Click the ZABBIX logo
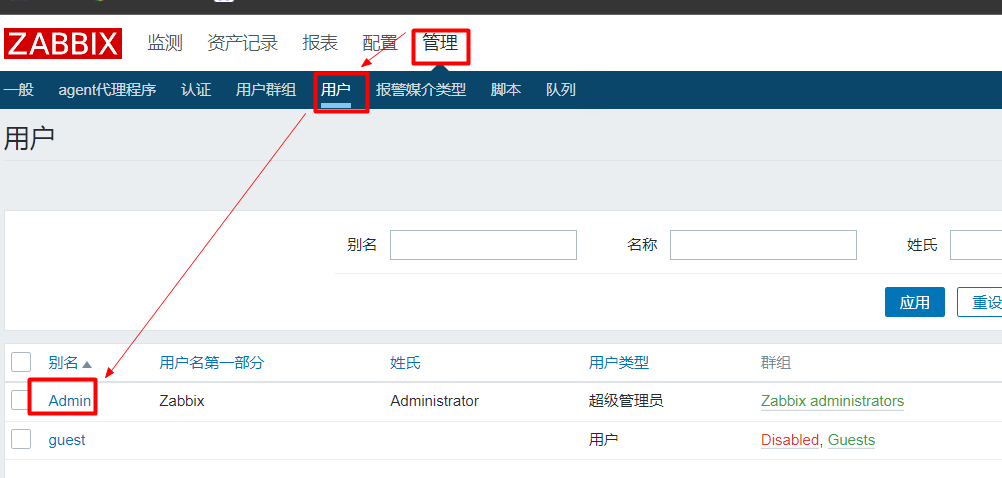1002x478 pixels. (63, 44)
